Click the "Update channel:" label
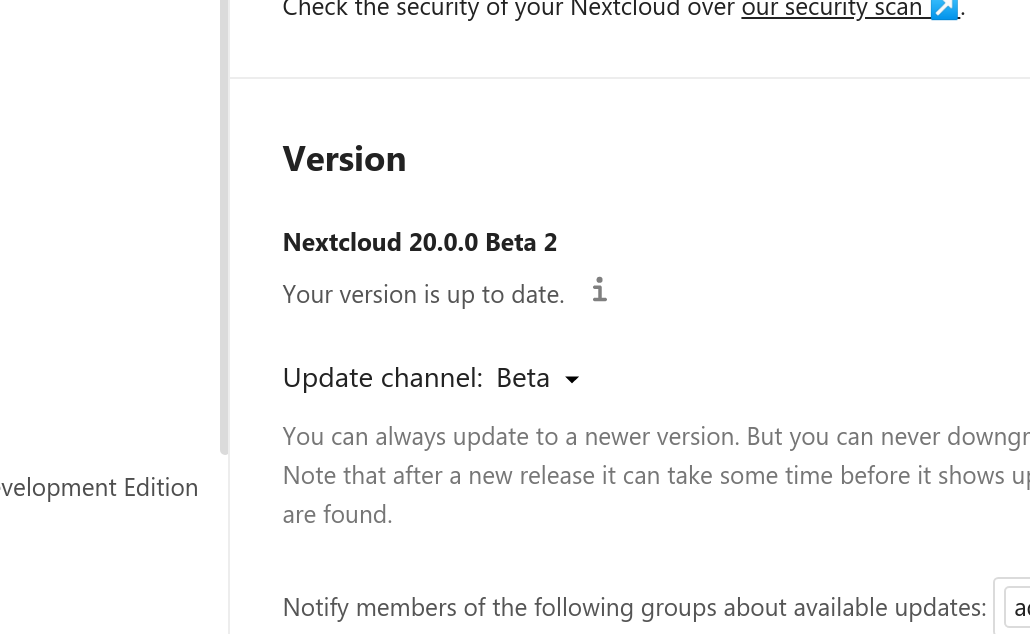The height and width of the screenshot is (634, 1030). point(383,378)
